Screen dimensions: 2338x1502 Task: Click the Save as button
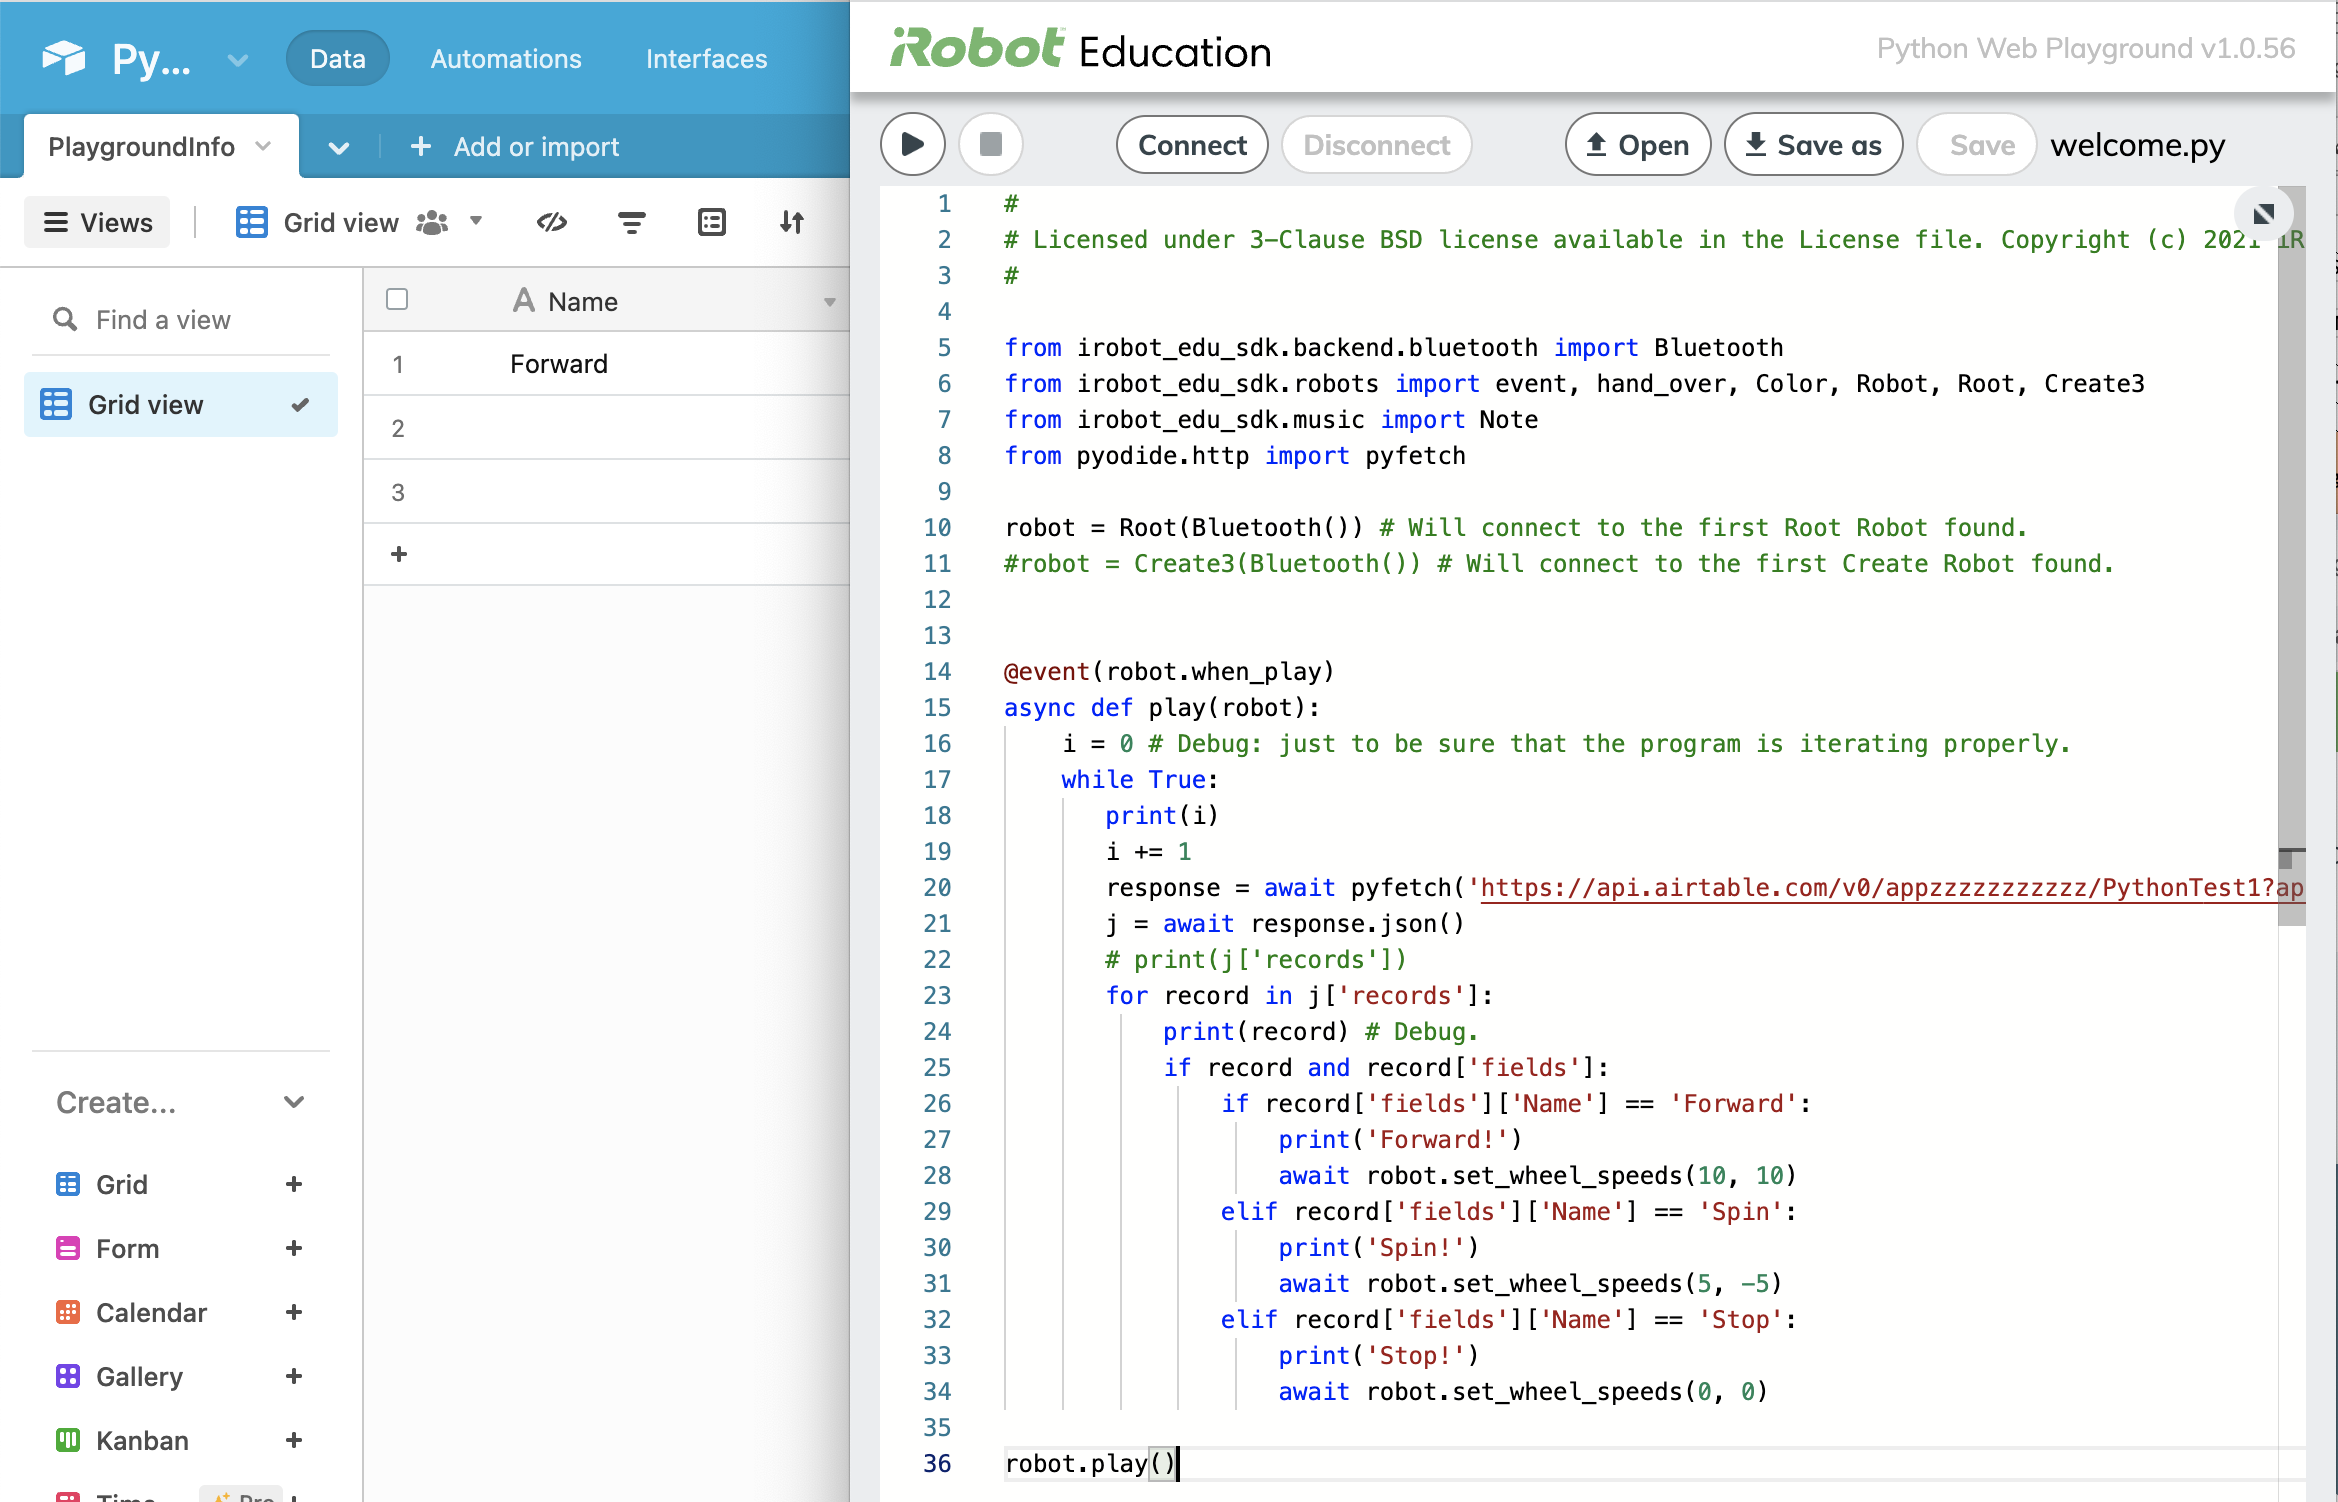pos(1813,145)
